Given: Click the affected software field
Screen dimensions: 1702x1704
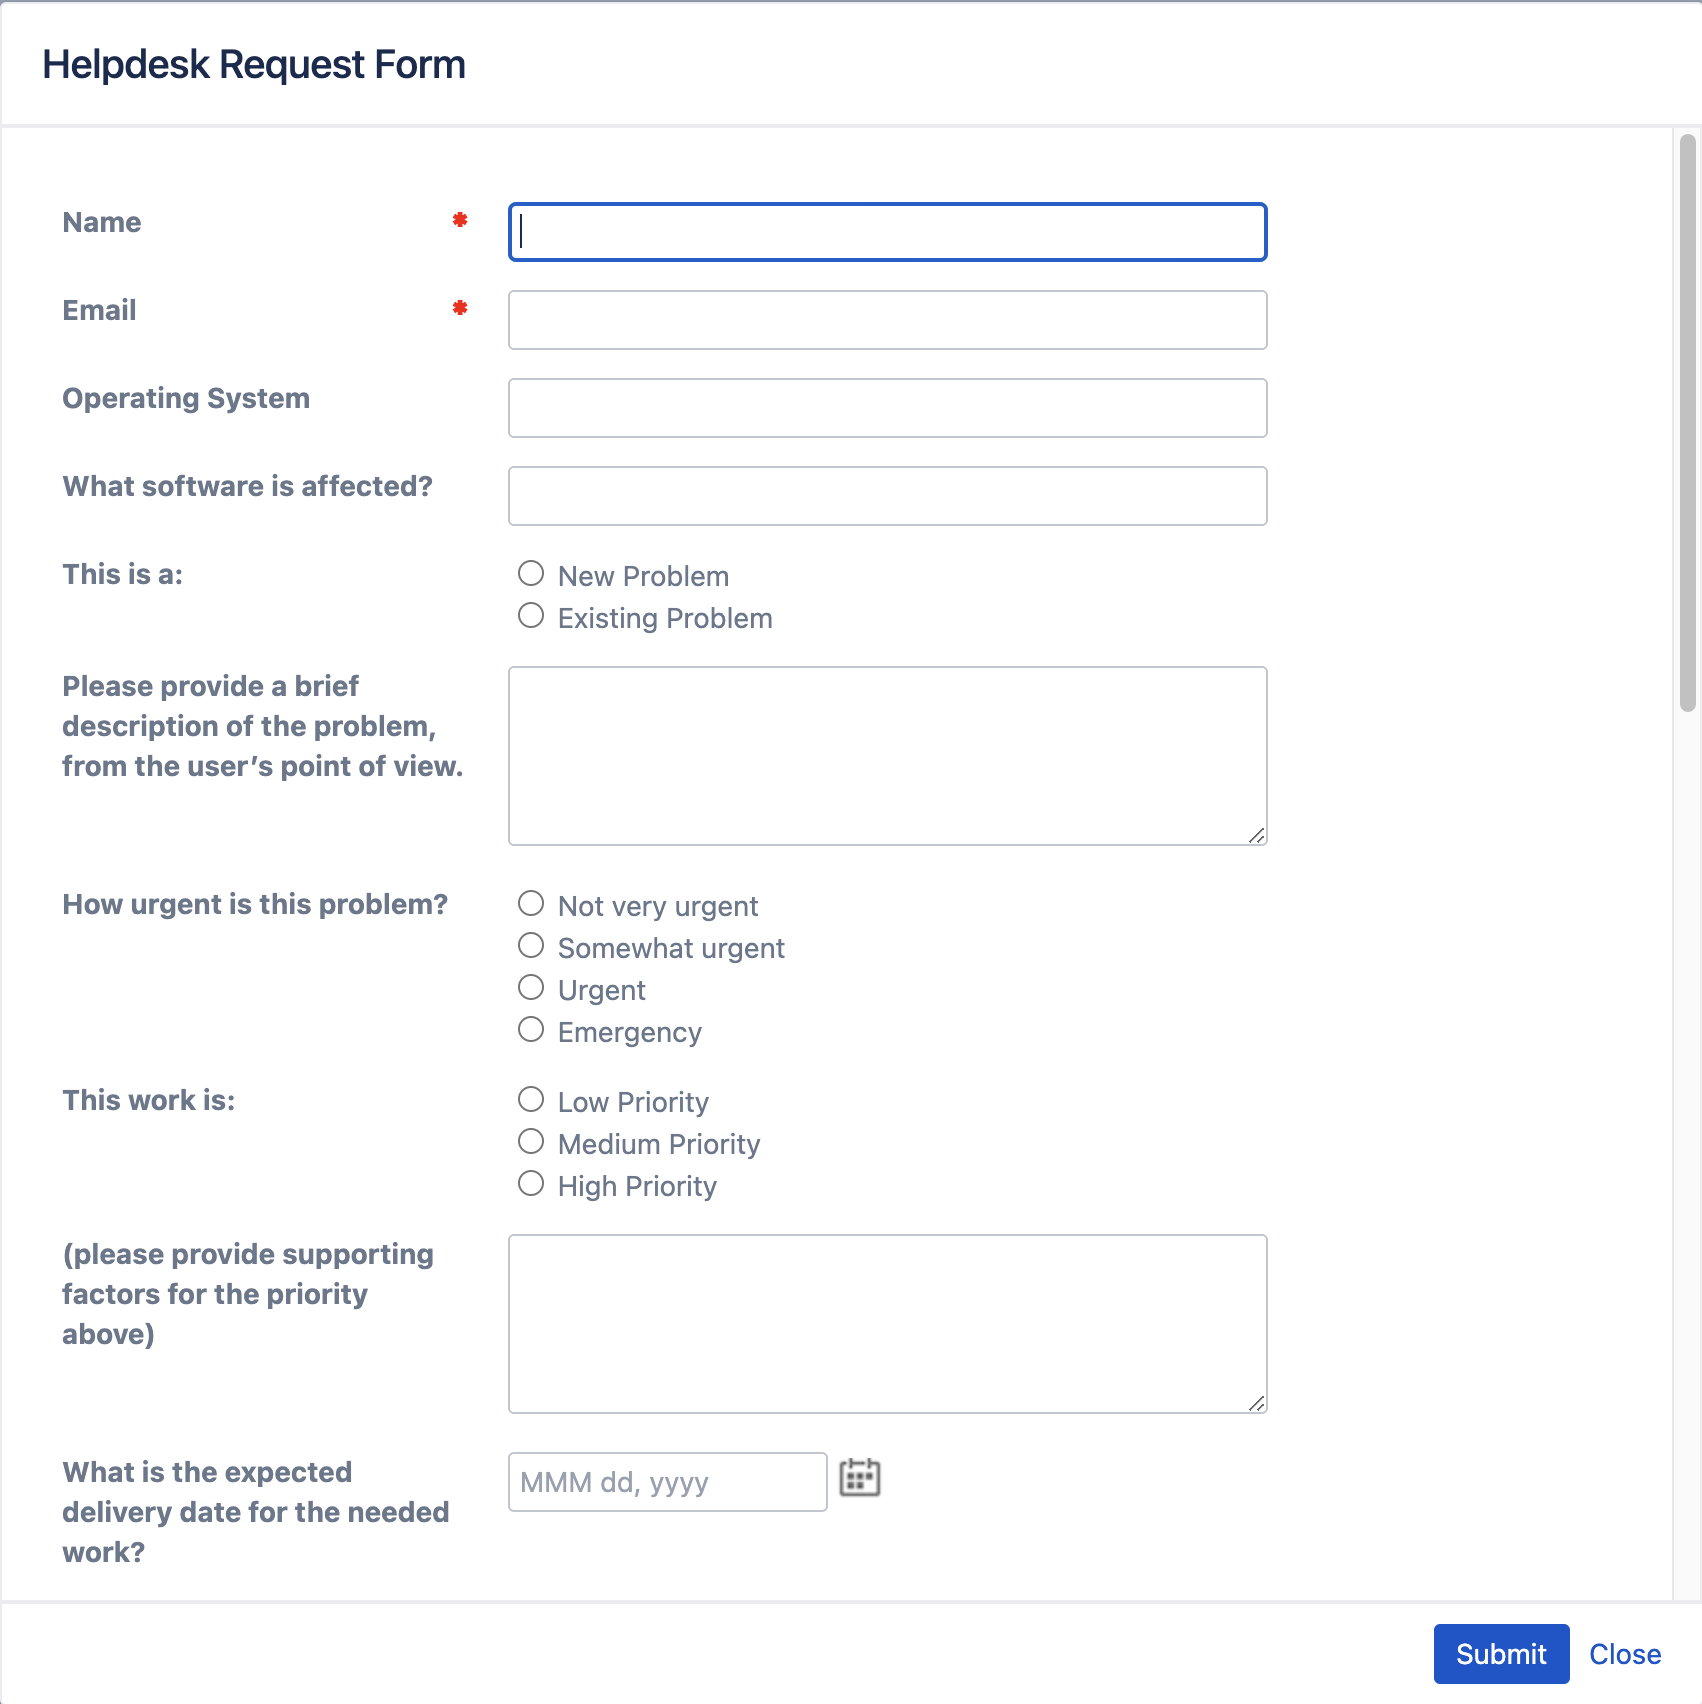Looking at the screenshot, I should point(887,495).
